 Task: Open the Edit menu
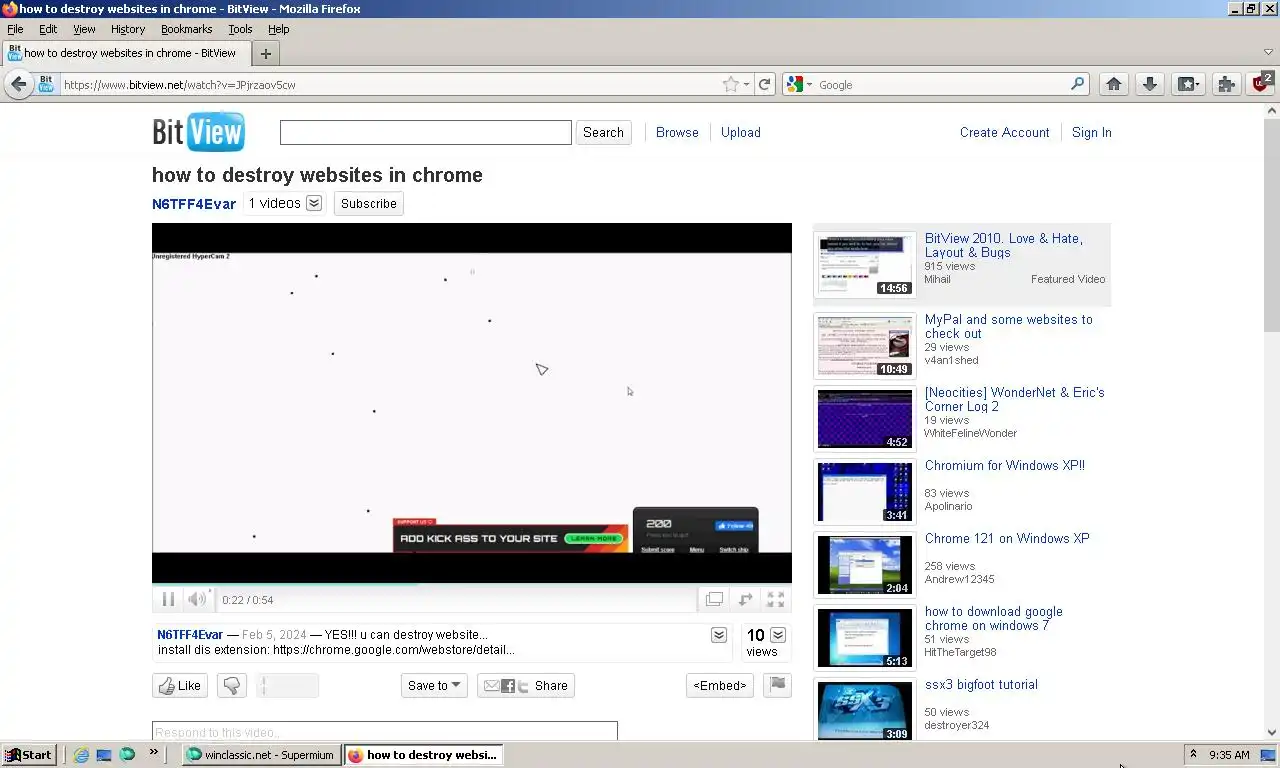point(48,29)
